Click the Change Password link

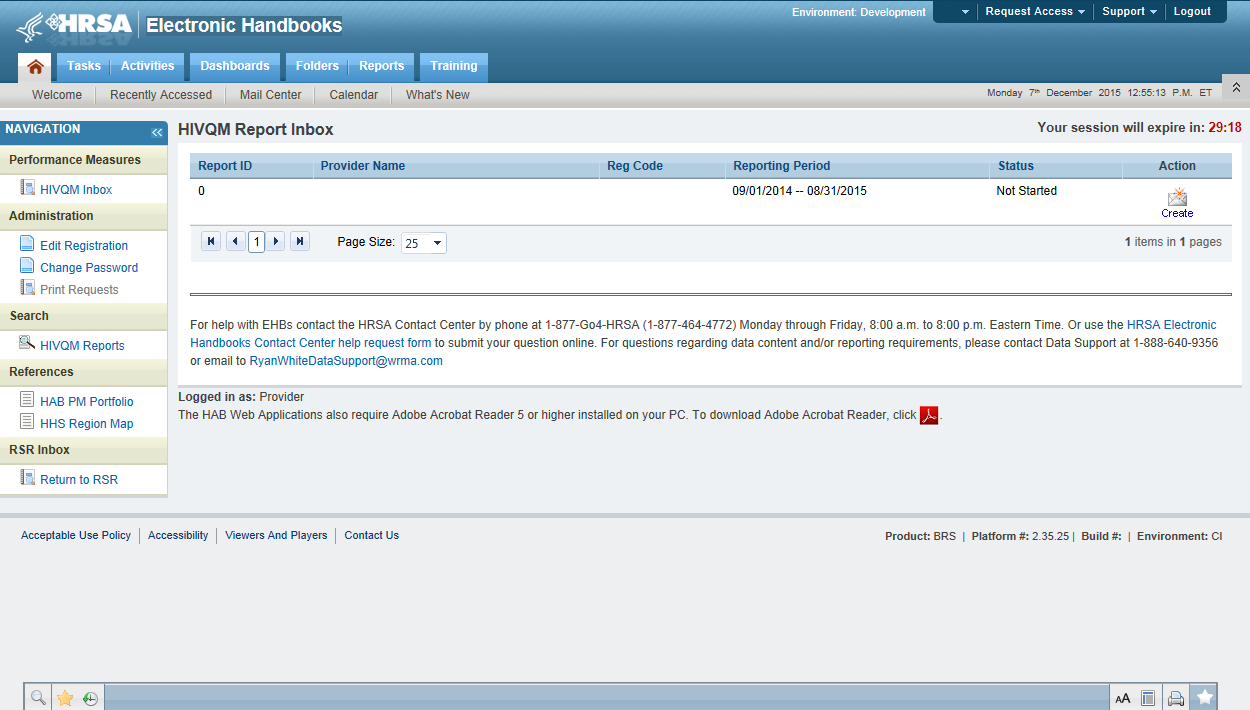(89, 268)
